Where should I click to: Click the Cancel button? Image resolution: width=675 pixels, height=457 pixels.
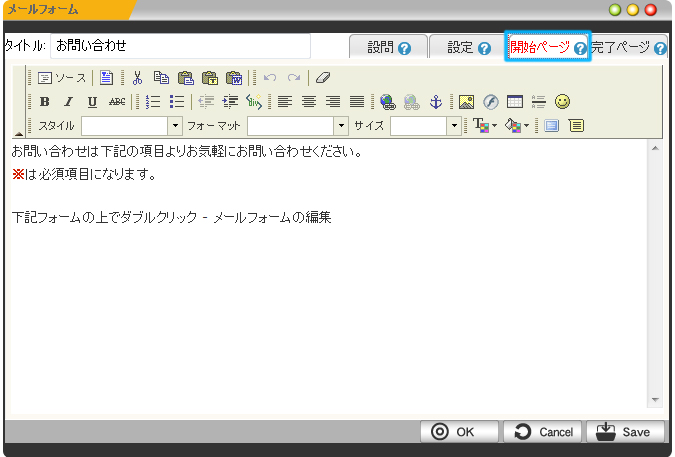(542, 432)
